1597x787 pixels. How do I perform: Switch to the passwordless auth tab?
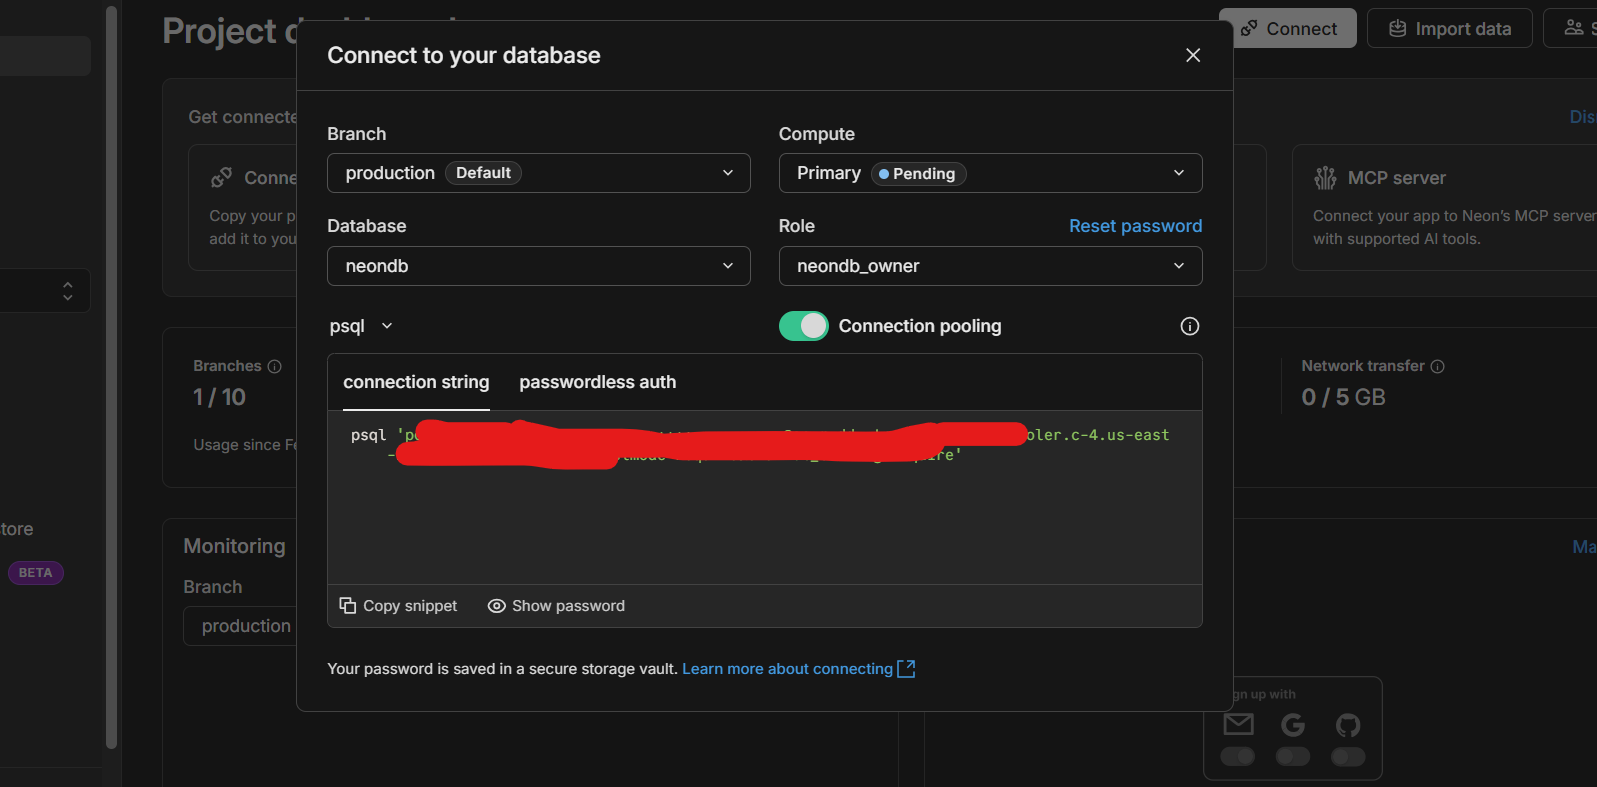597,382
